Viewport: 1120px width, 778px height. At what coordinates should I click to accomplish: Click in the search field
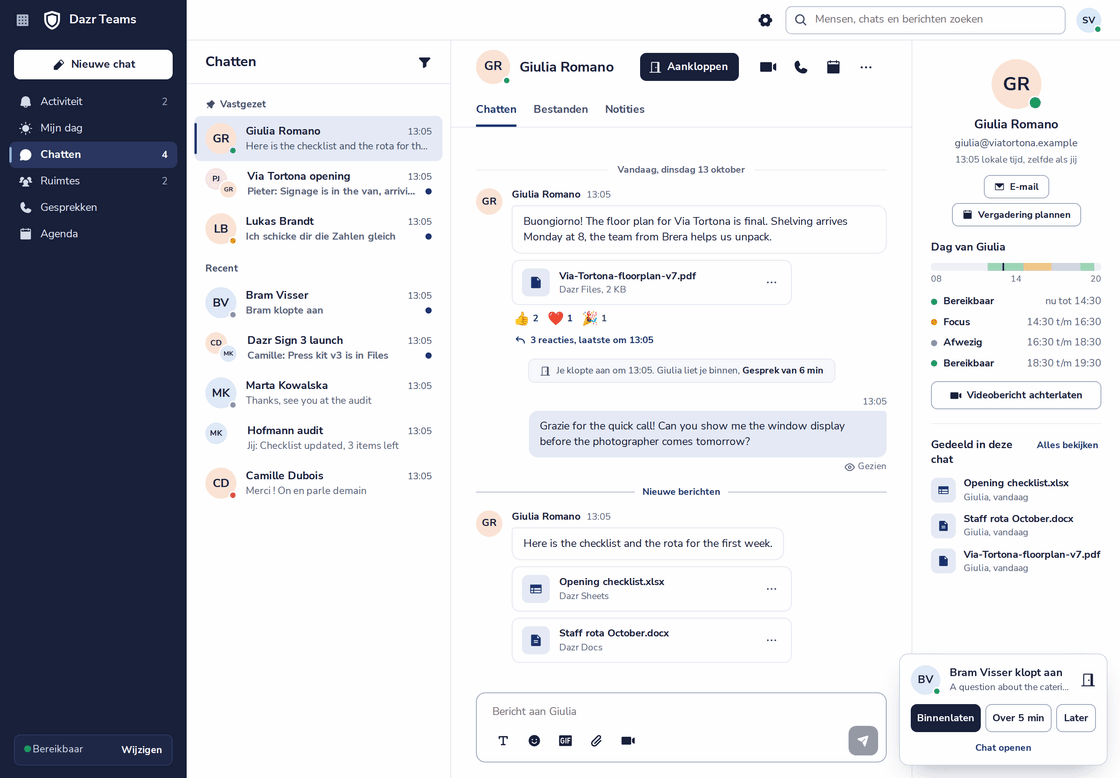tap(925, 20)
